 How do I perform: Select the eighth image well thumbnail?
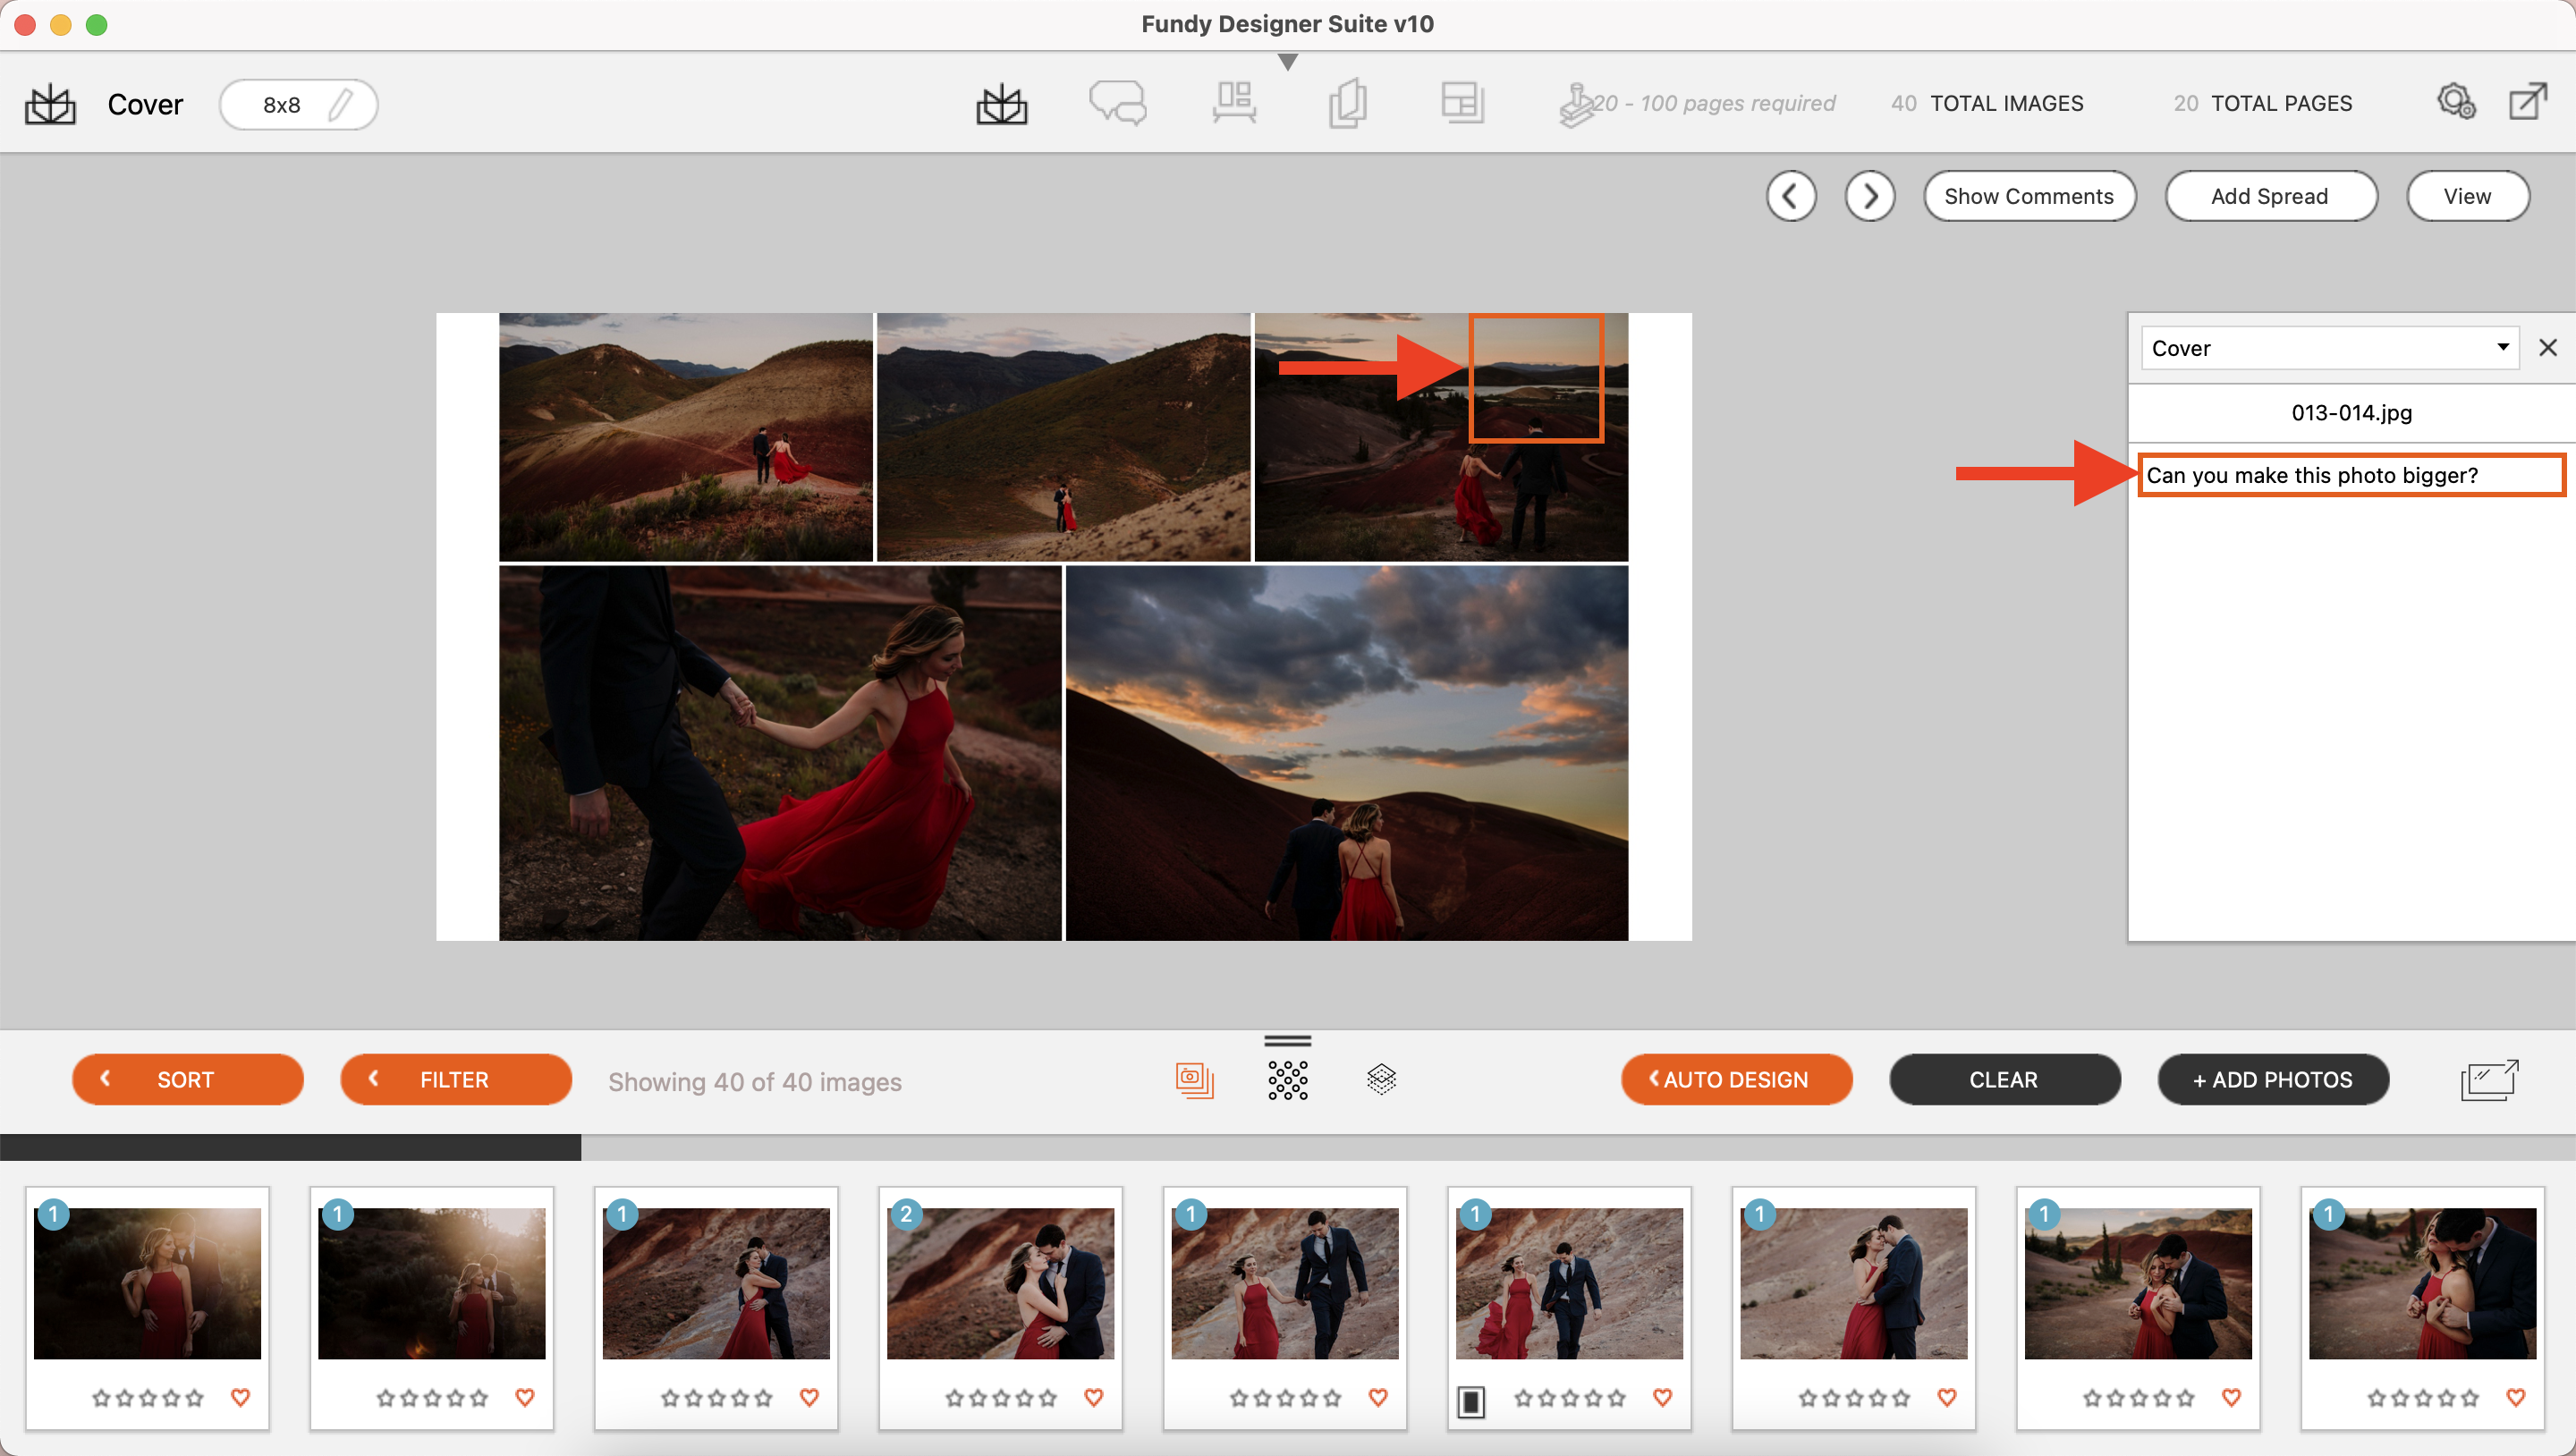coord(2138,1283)
